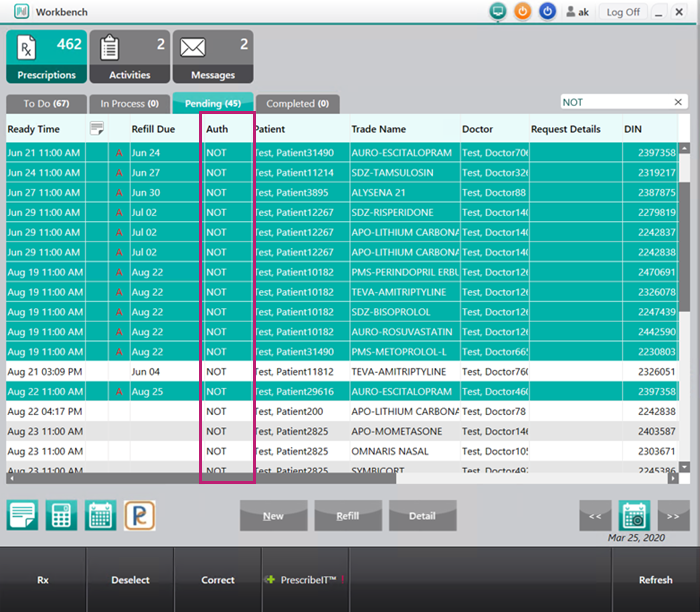Click the green monitor icon in title bar
Screen dimensions: 700x612
498,11
